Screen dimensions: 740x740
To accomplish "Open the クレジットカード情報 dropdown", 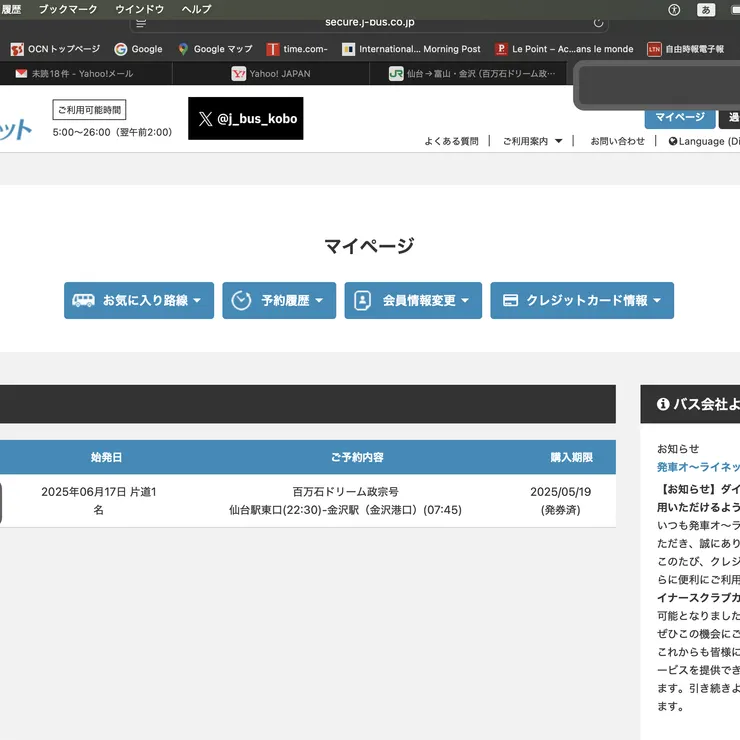I will pos(582,300).
